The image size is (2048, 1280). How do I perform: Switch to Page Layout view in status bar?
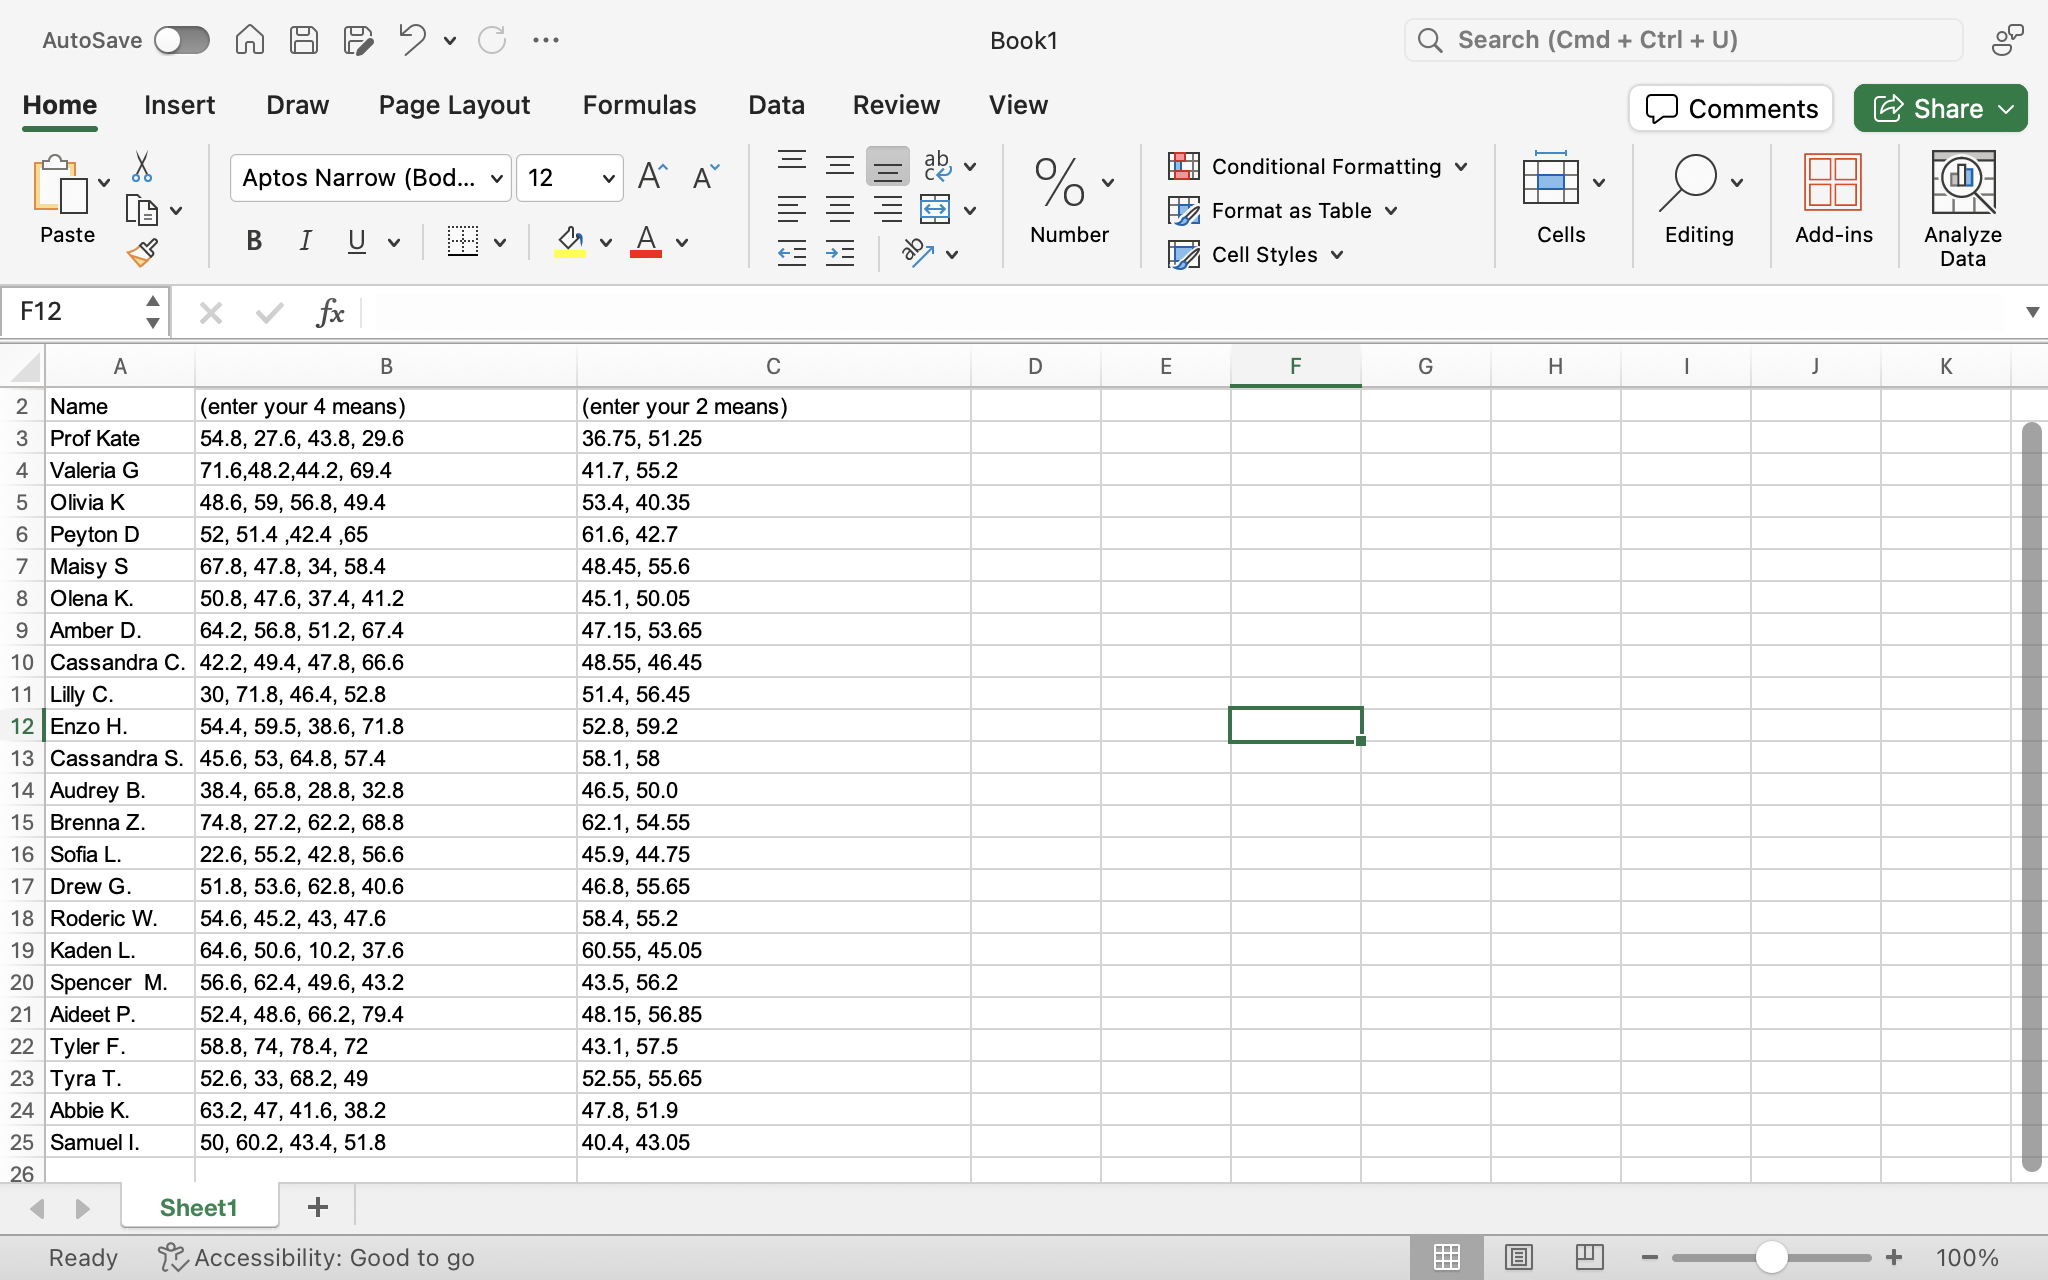[x=1521, y=1257]
